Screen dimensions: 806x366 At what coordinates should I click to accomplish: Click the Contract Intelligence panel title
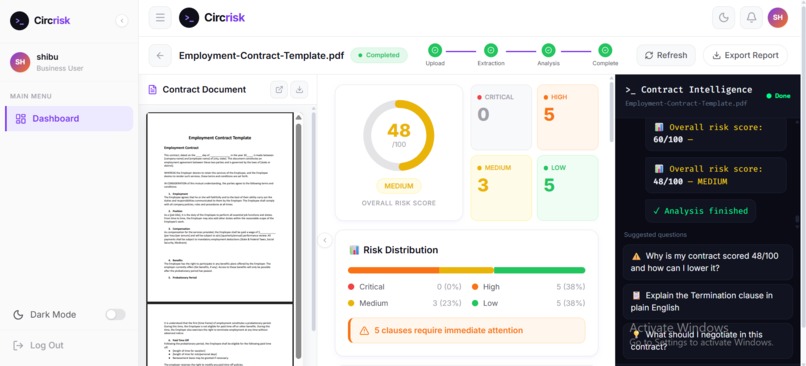(689, 90)
